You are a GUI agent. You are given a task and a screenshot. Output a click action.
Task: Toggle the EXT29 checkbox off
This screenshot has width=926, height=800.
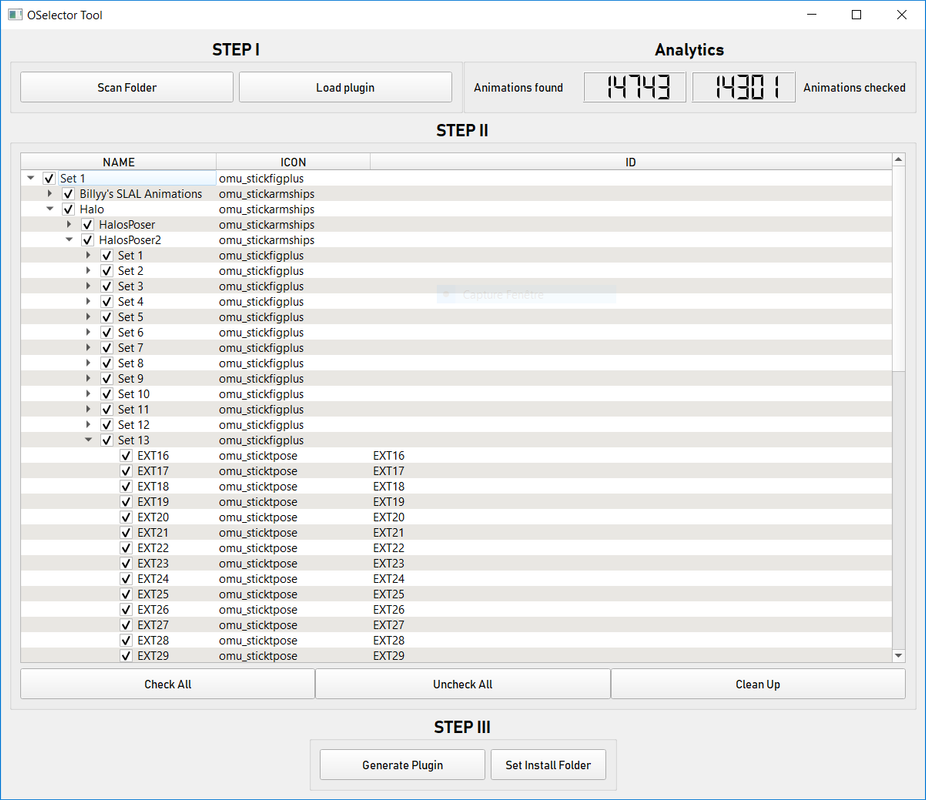(125, 655)
